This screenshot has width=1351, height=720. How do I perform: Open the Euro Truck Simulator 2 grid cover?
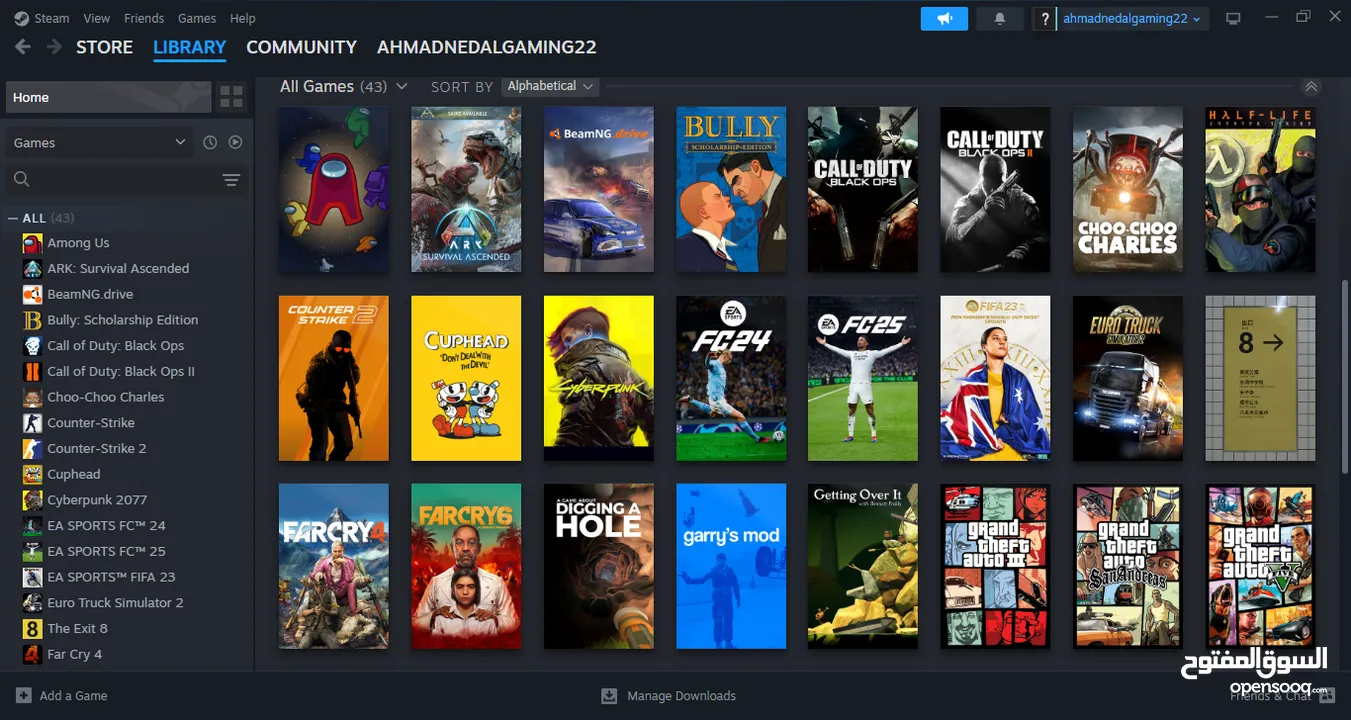pyautogui.click(x=1128, y=378)
